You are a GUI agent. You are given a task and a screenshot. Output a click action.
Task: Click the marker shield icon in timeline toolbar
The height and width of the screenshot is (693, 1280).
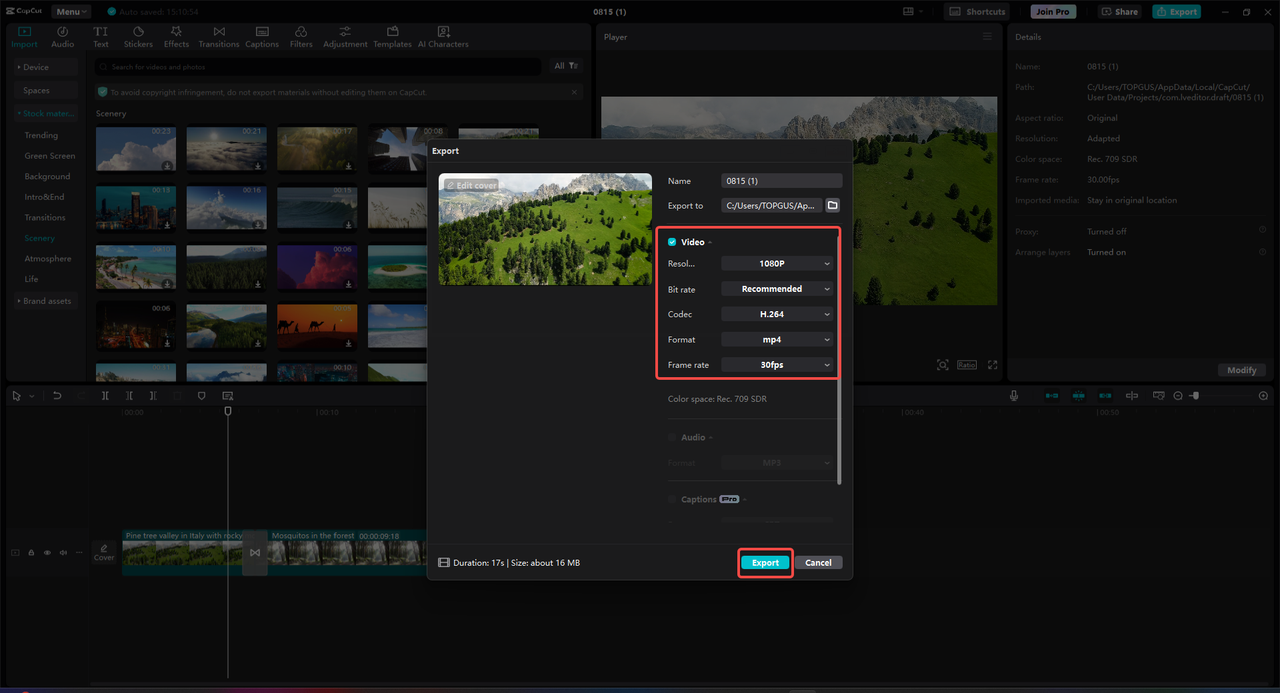(202, 396)
